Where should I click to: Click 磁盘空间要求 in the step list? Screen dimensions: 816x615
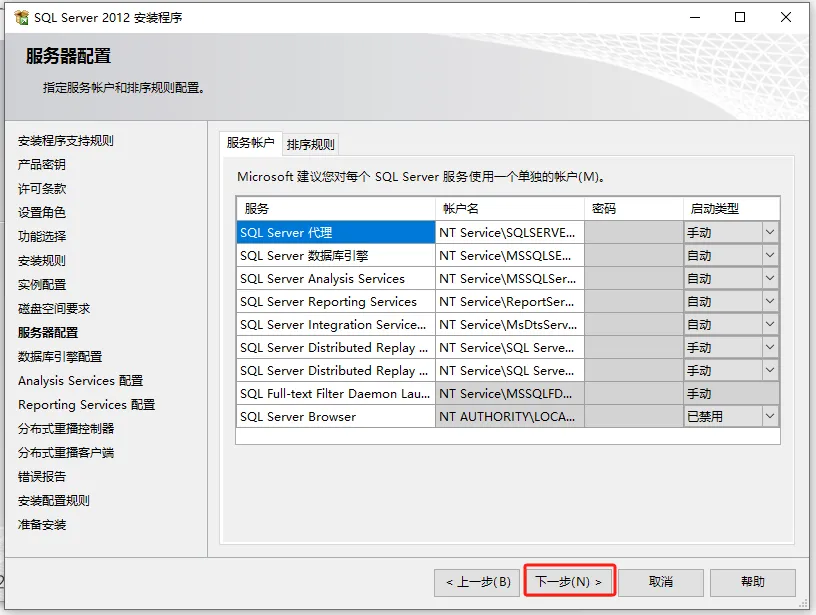(54, 309)
